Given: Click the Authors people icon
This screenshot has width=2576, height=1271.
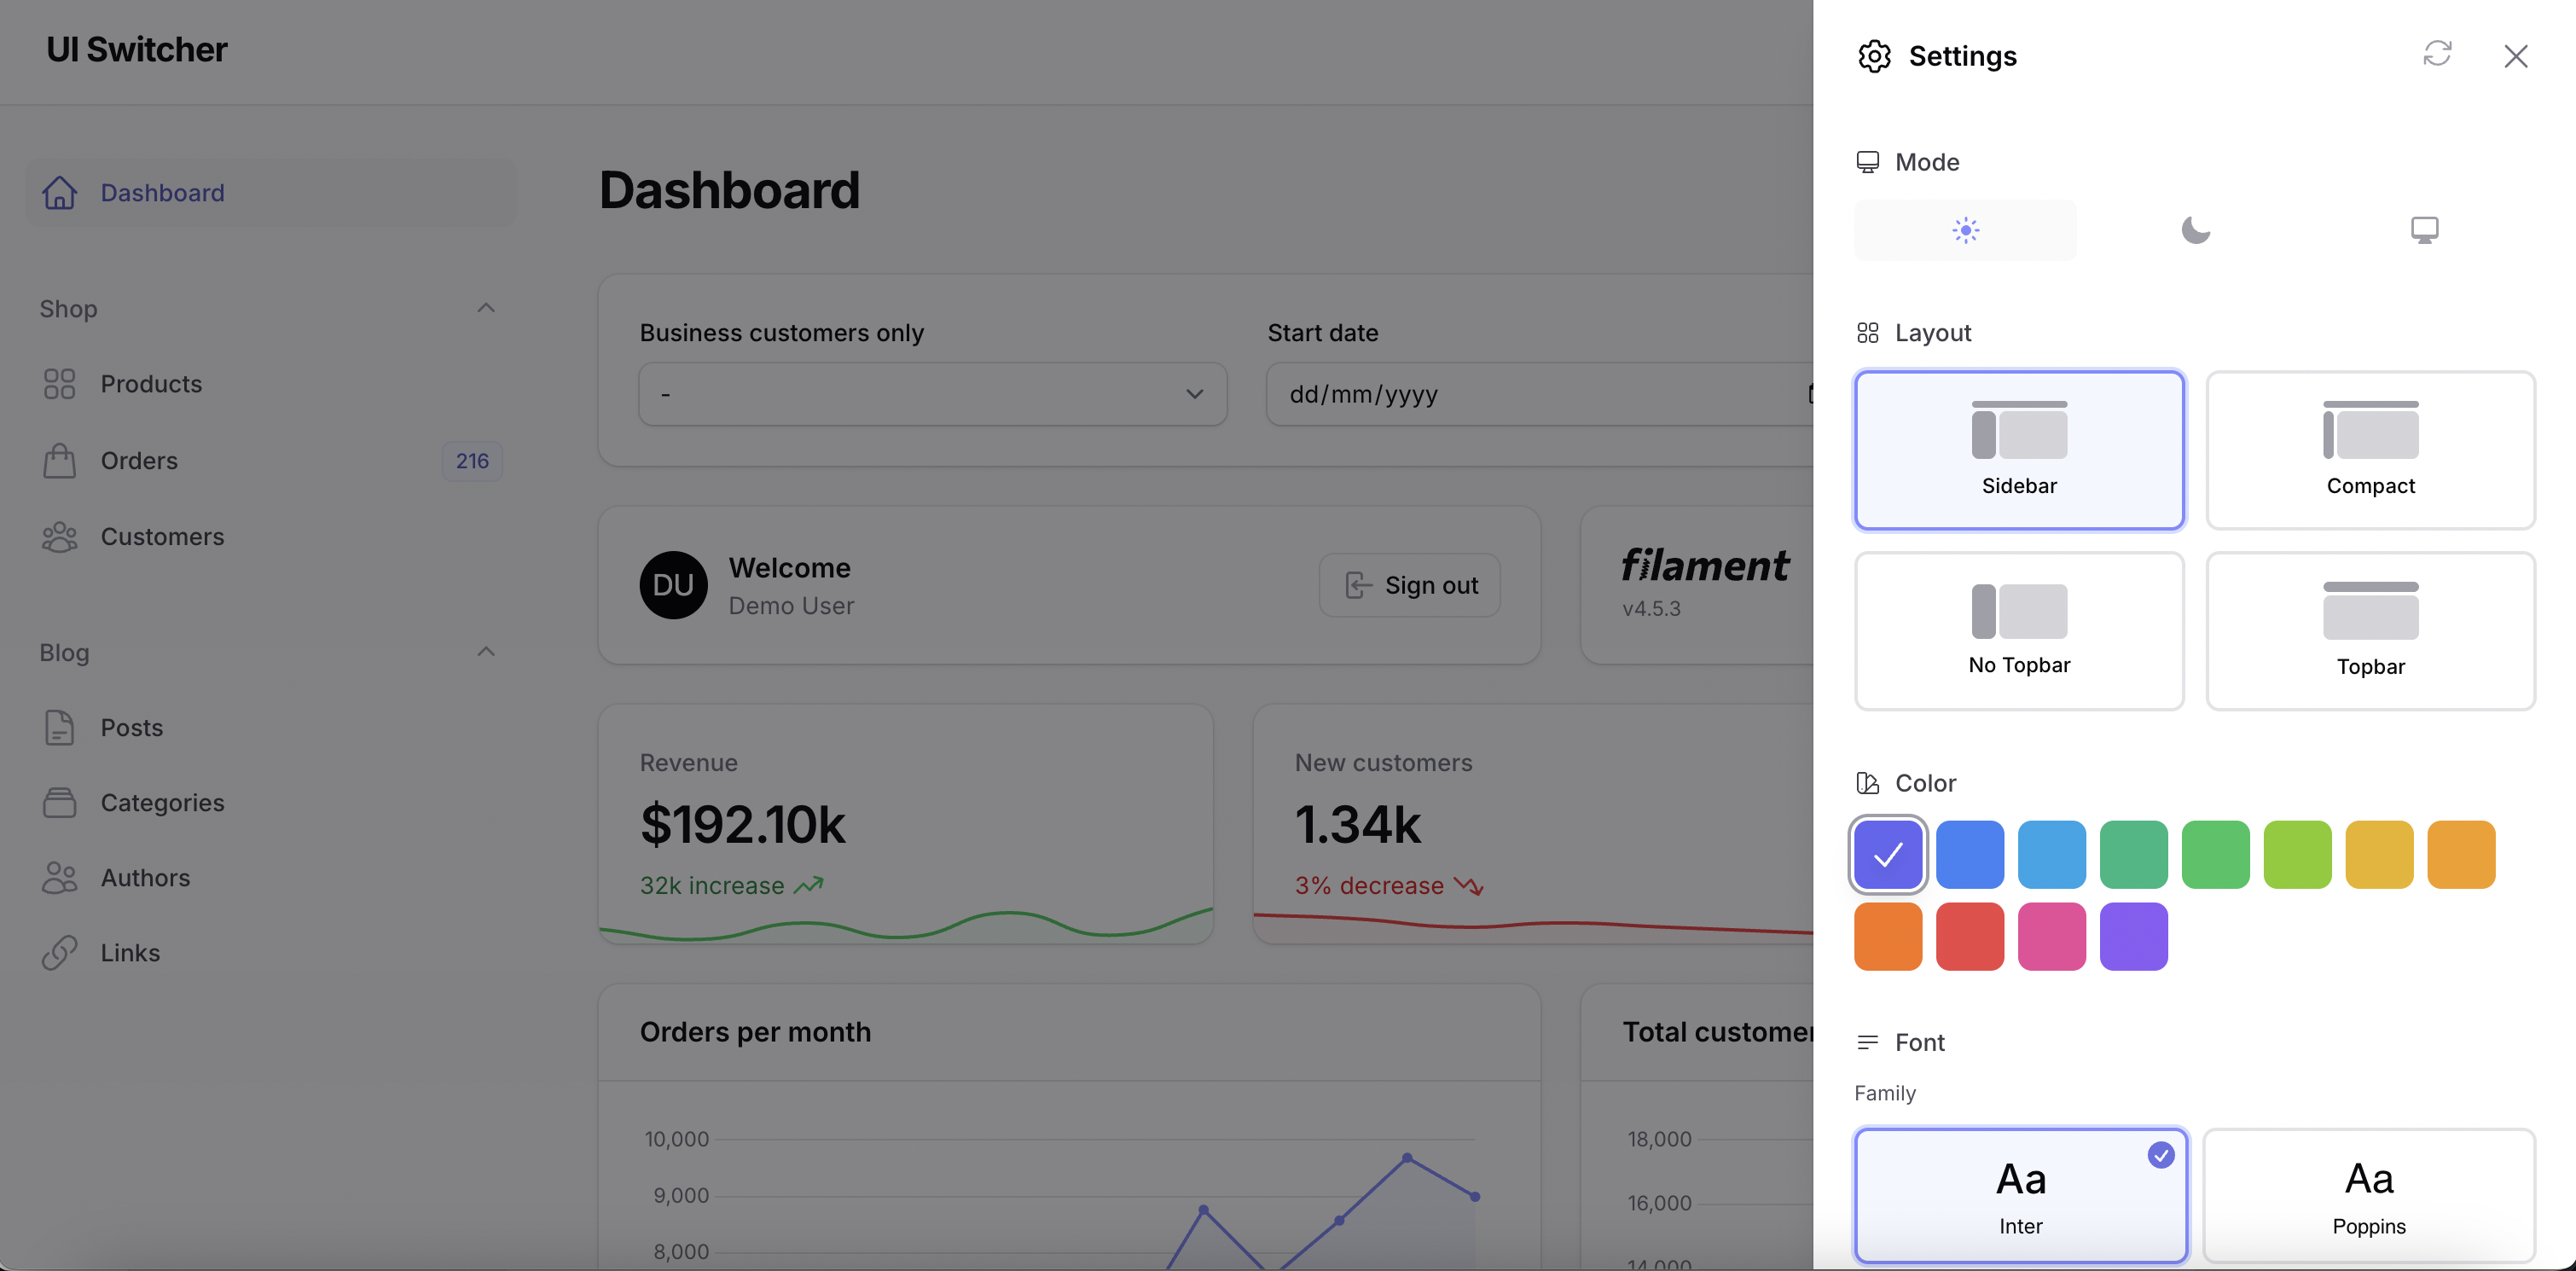Looking at the screenshot, I should pyautogui.click(x=59, y=878).
